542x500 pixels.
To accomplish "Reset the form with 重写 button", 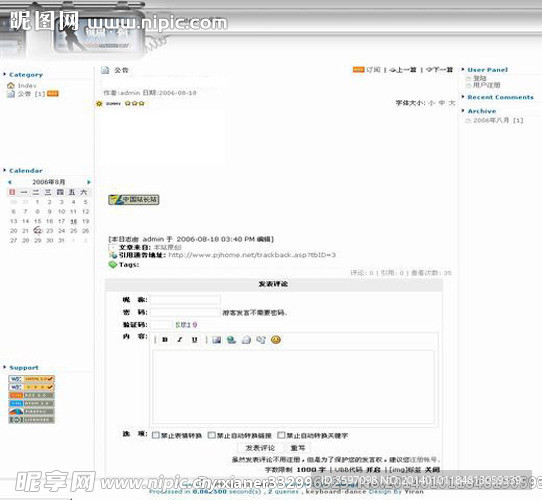I will pos(298,448).
